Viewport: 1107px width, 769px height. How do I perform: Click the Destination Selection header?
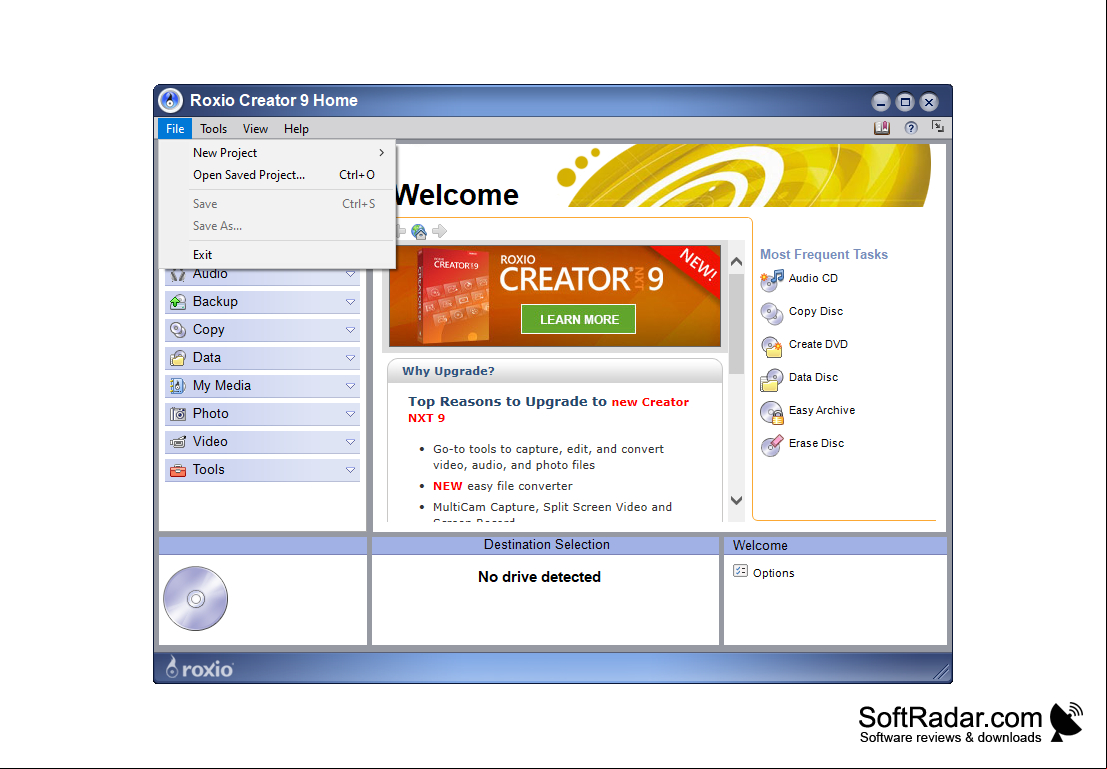[x=546, y=545]
